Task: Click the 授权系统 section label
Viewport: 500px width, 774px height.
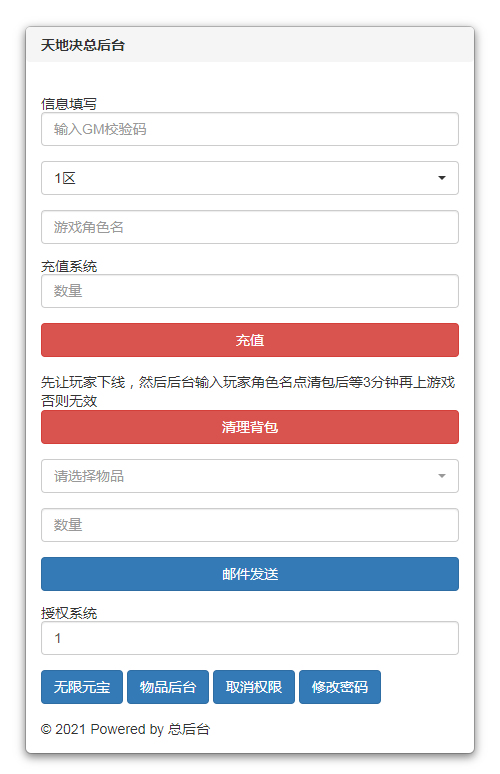Action: coord(69,614)
